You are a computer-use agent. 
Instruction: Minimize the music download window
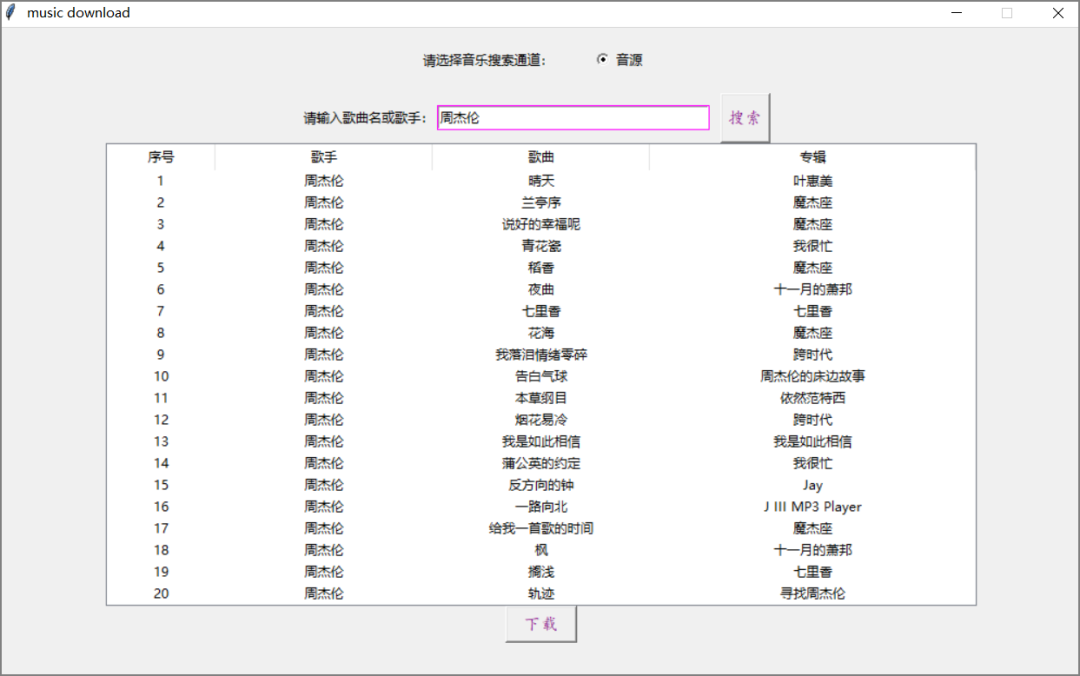[x=956, y=12]
